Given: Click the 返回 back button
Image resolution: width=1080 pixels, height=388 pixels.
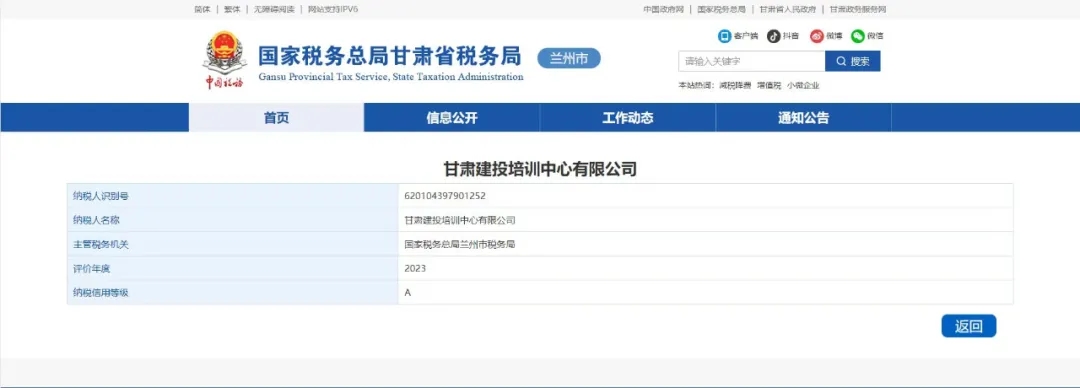Looking at the screenshot, I should (968, 327).
